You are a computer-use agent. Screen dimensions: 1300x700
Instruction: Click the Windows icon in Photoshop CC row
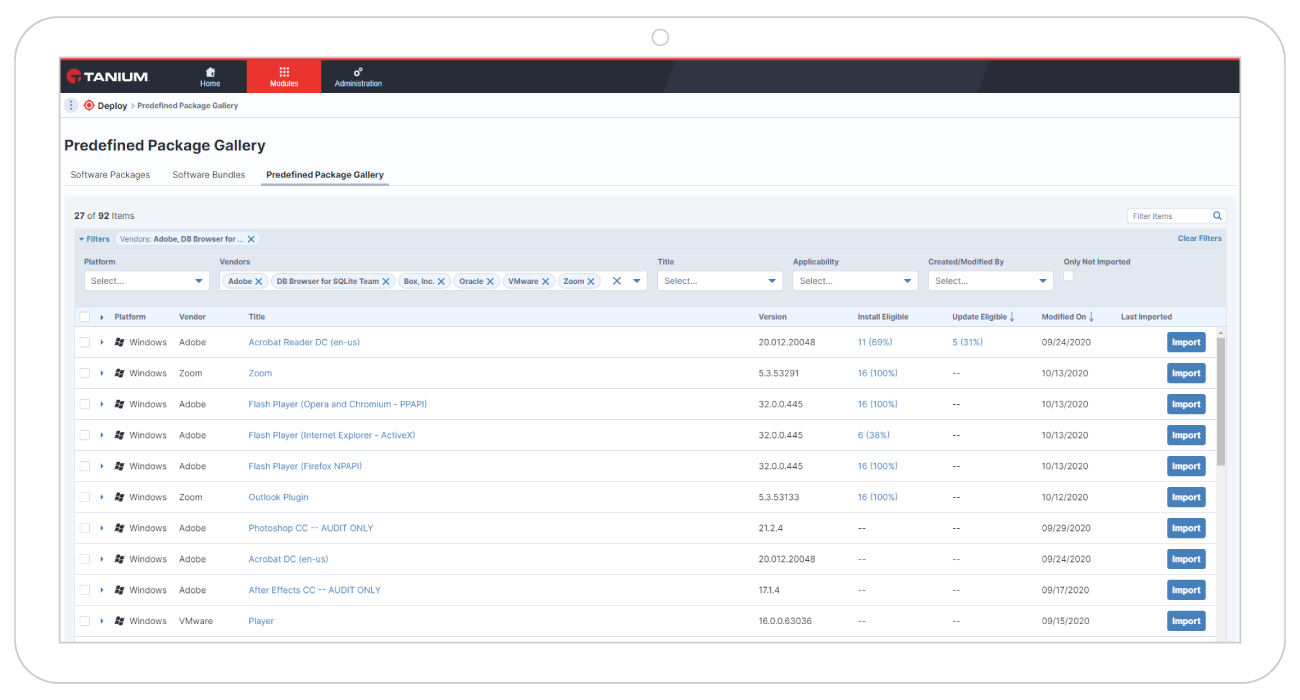point(119,528)
